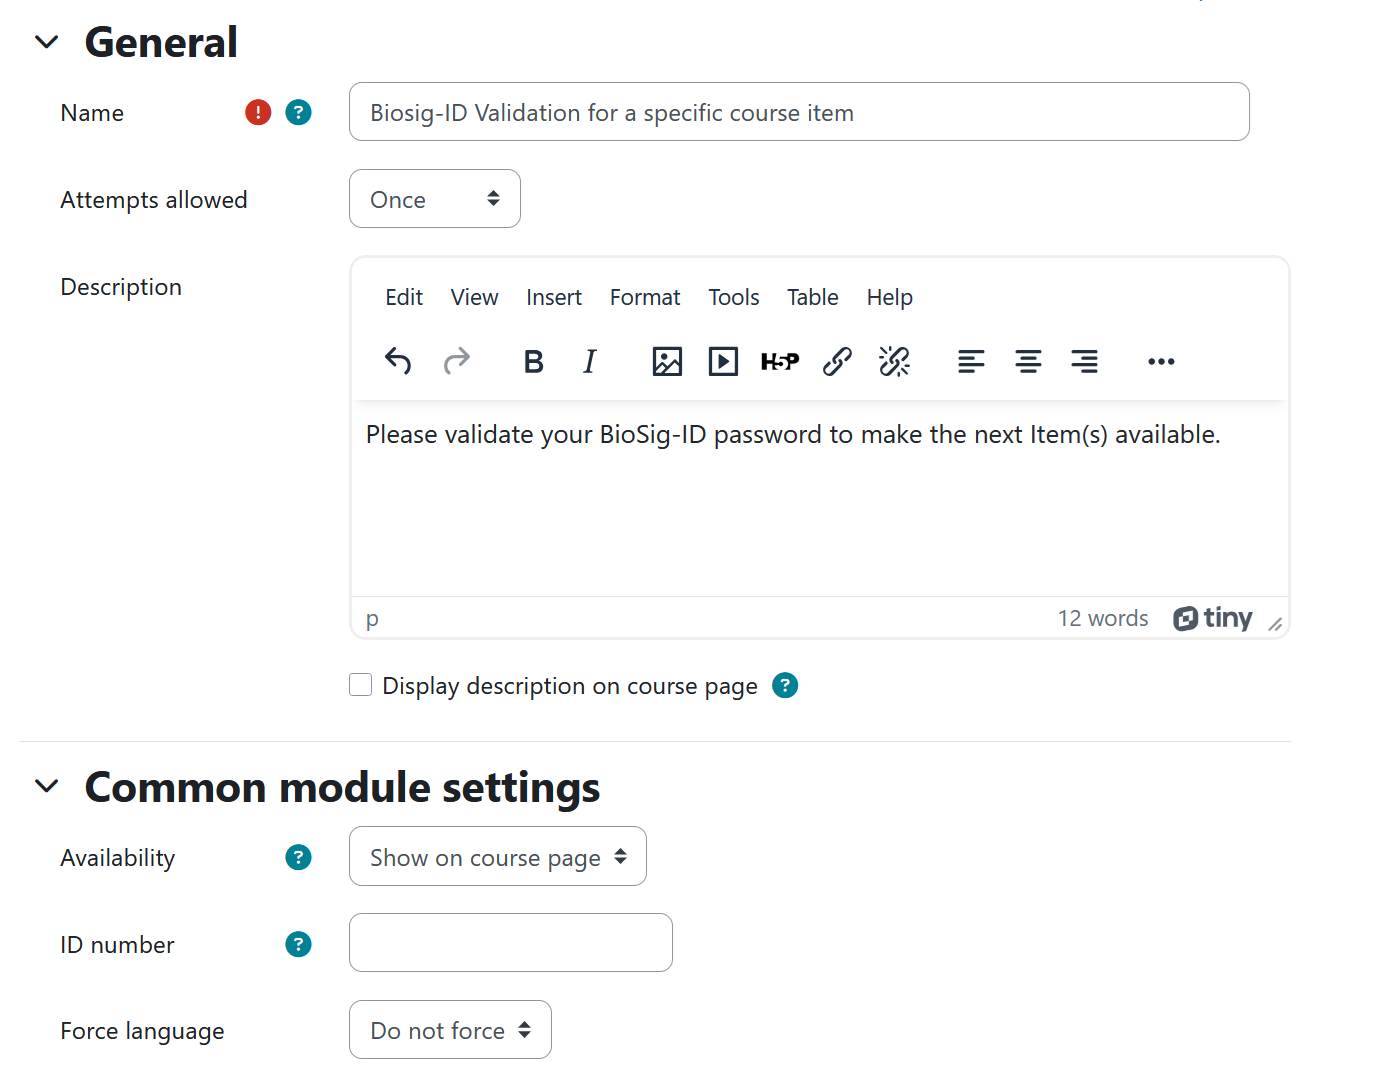Open the editor Insert menu
This screenshot has height=1078, width=1386.
coord(554,297)
